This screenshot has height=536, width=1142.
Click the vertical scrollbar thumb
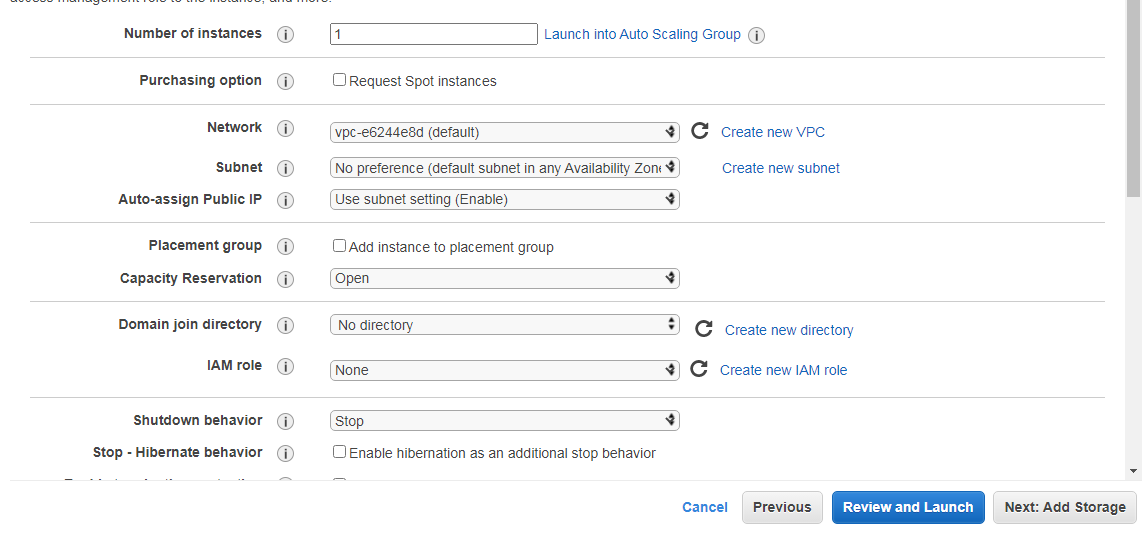point(1133,100)
